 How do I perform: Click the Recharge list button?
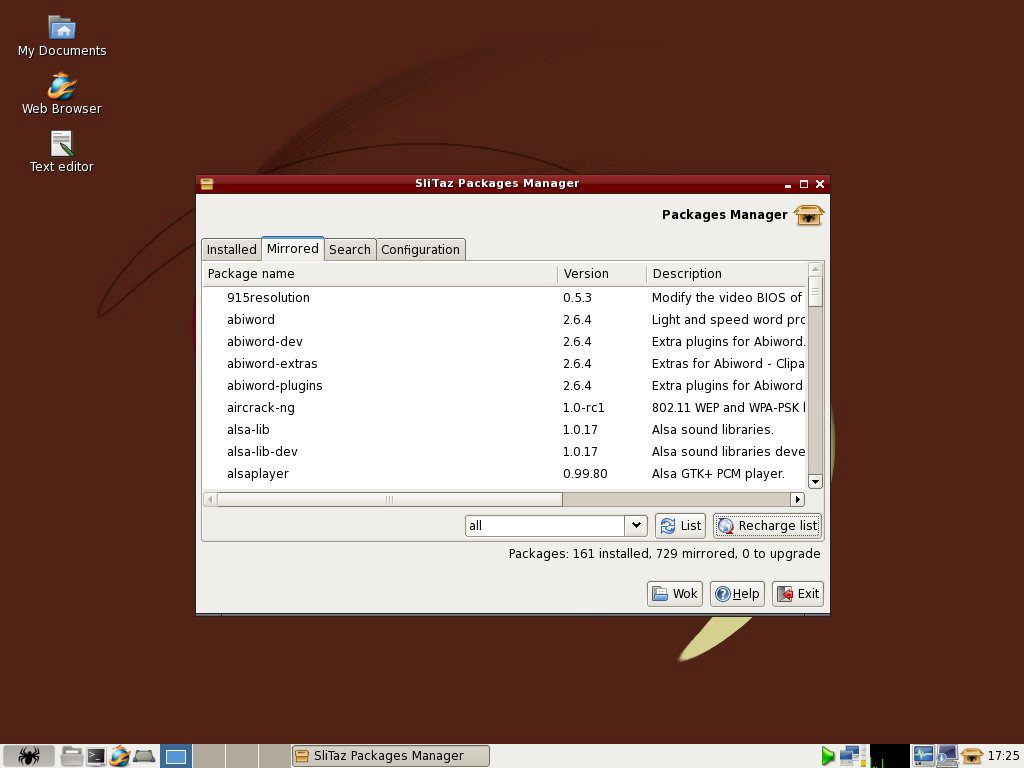(x=767, y=526)
